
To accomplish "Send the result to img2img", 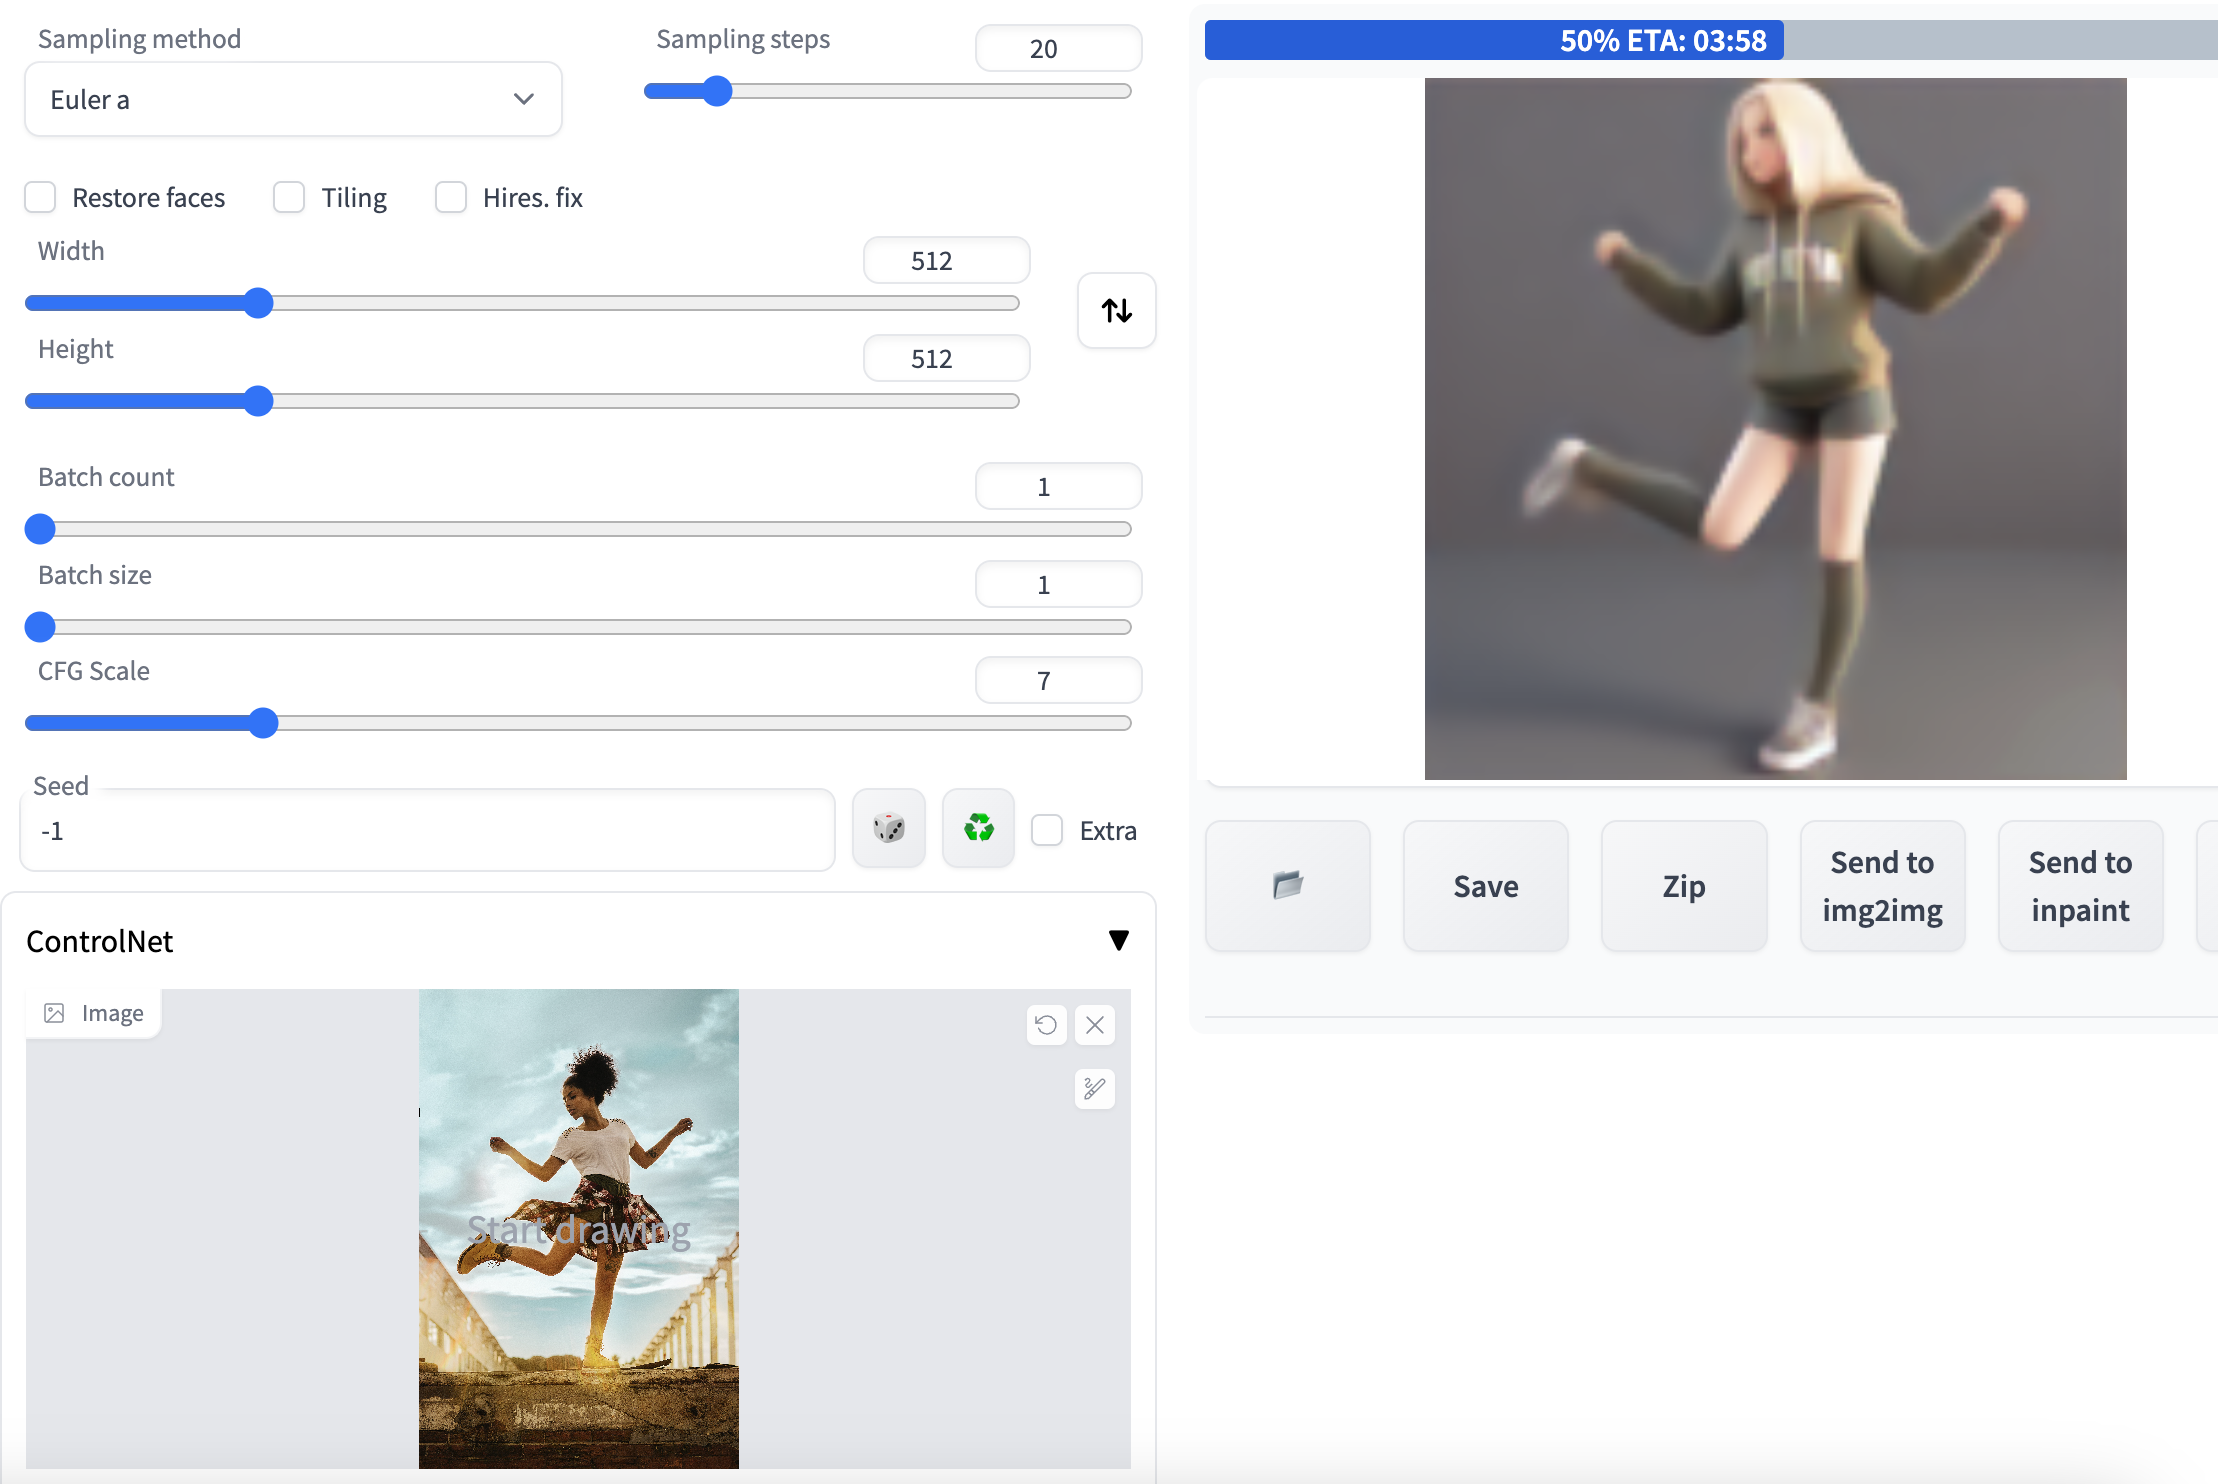I will tap(1882, 885).
